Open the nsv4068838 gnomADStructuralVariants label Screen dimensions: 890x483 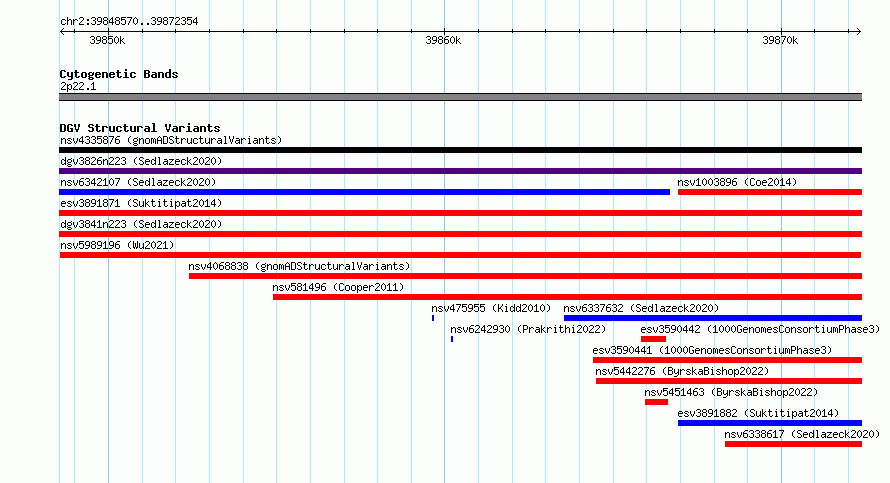coord(299,266)
